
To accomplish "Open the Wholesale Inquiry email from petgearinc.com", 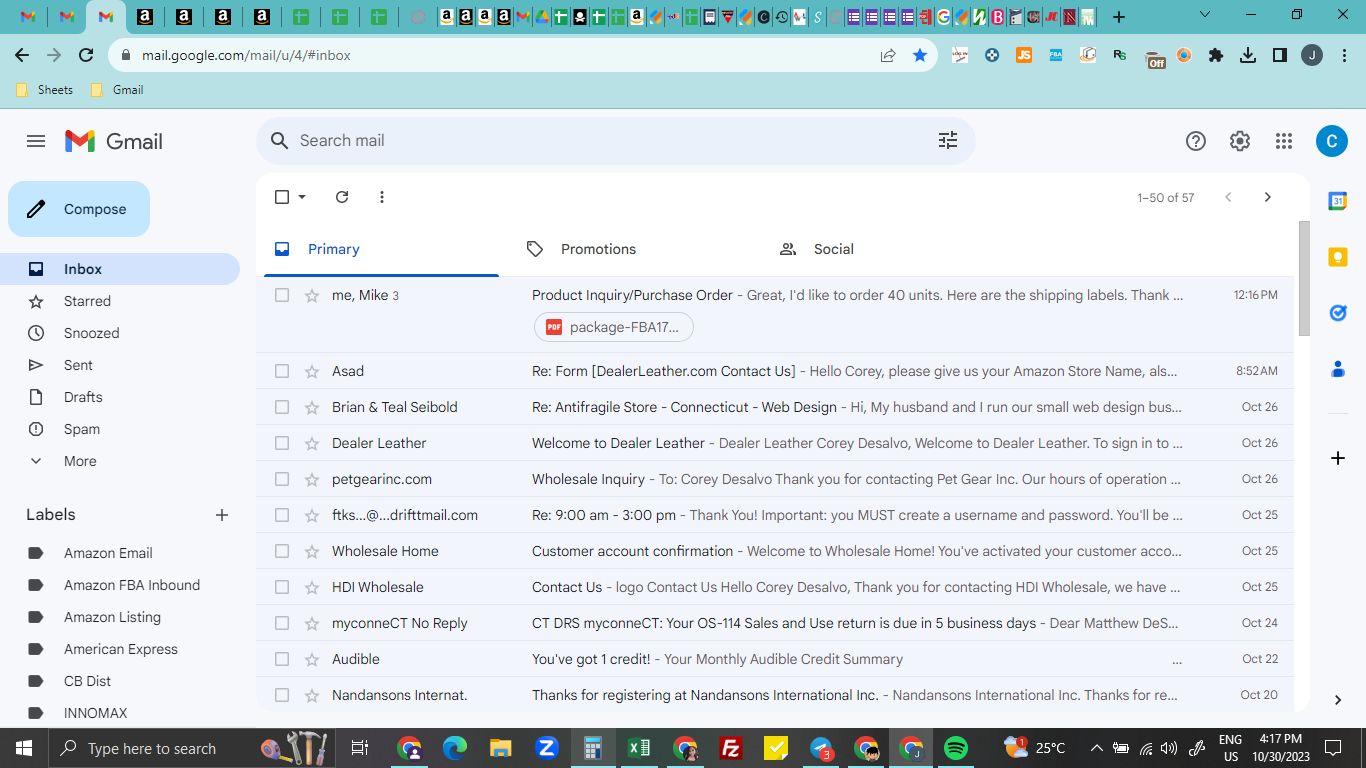I will tap(775, 479).
